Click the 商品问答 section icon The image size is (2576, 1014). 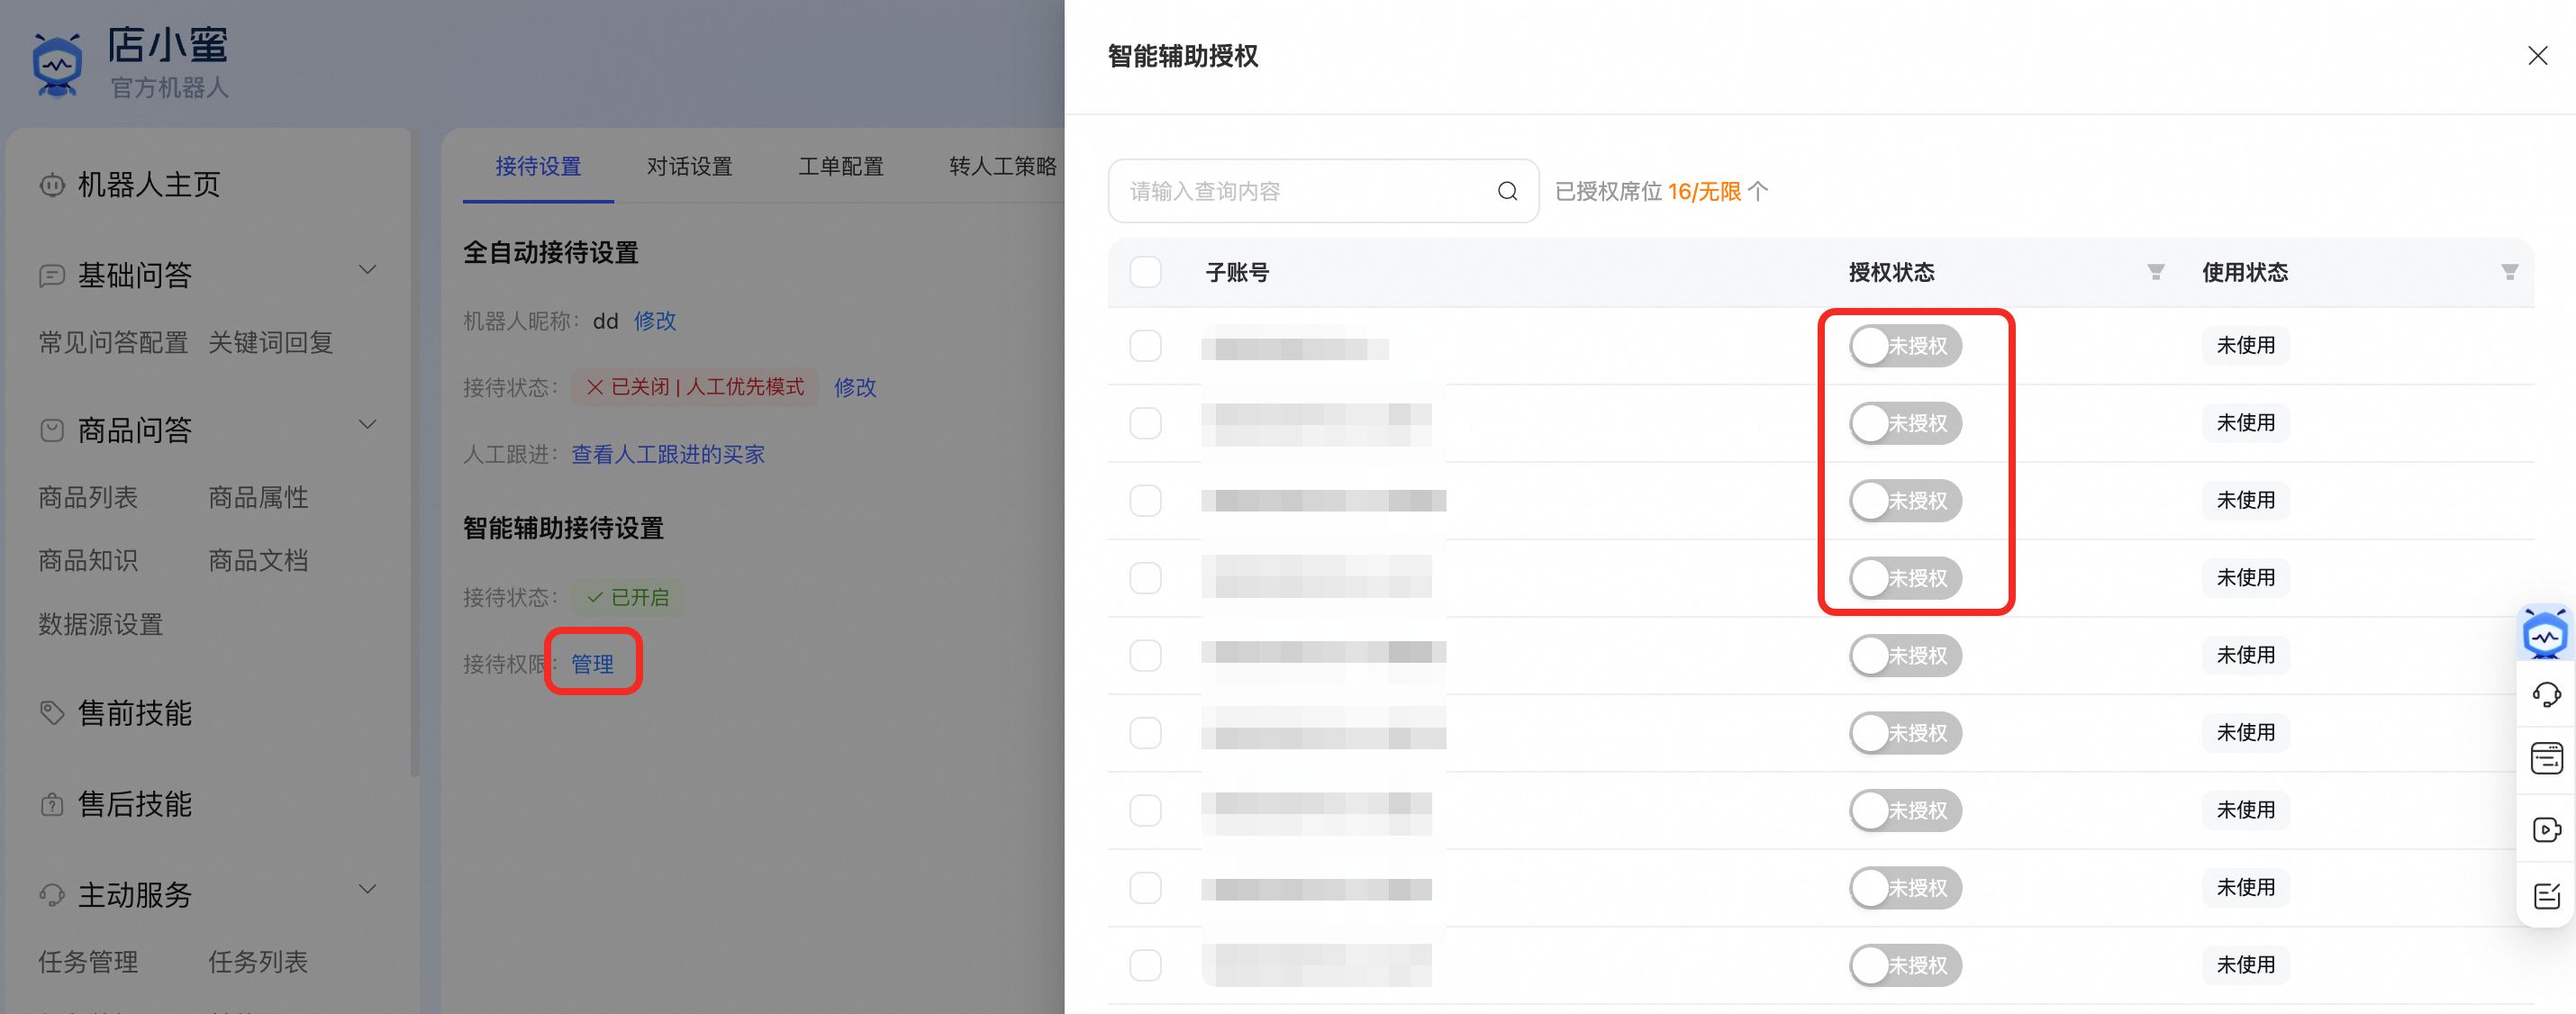pos(52,431)
